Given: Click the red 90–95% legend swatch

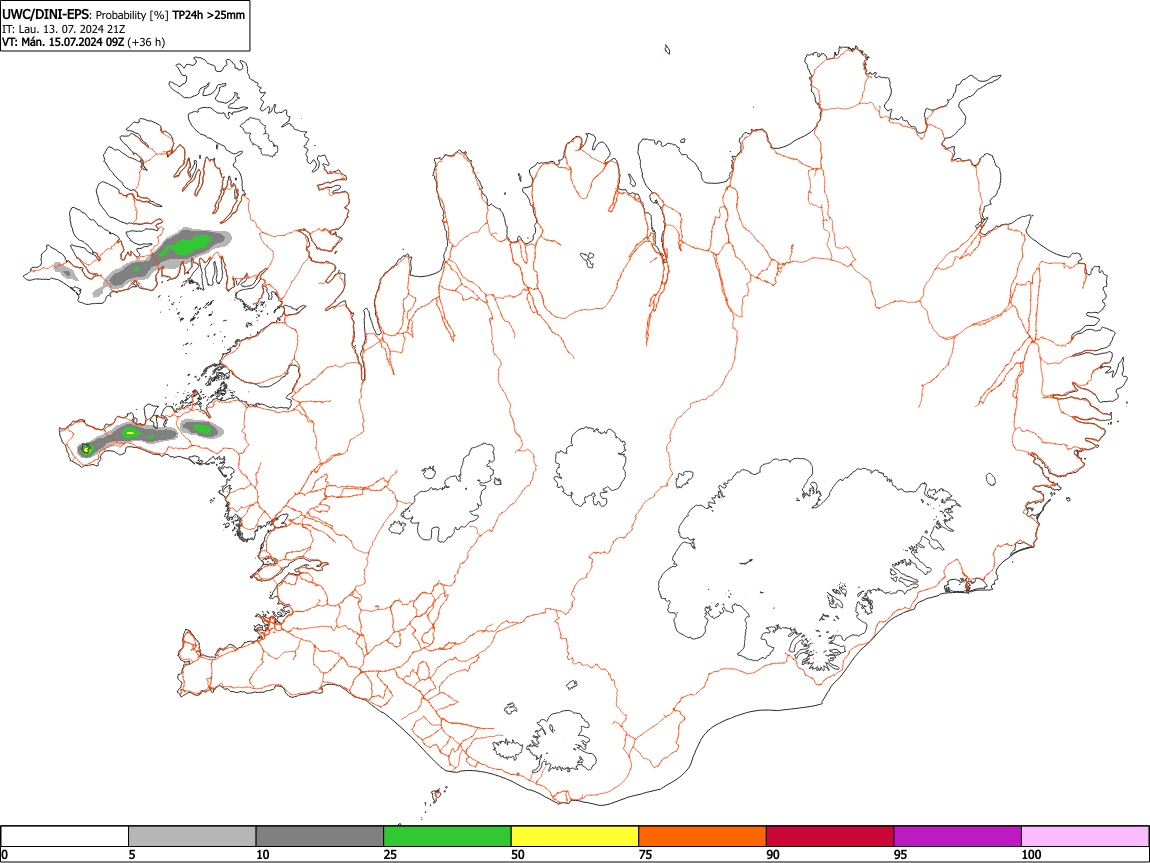Looking at the screenshot, I should tap(830, 837).
